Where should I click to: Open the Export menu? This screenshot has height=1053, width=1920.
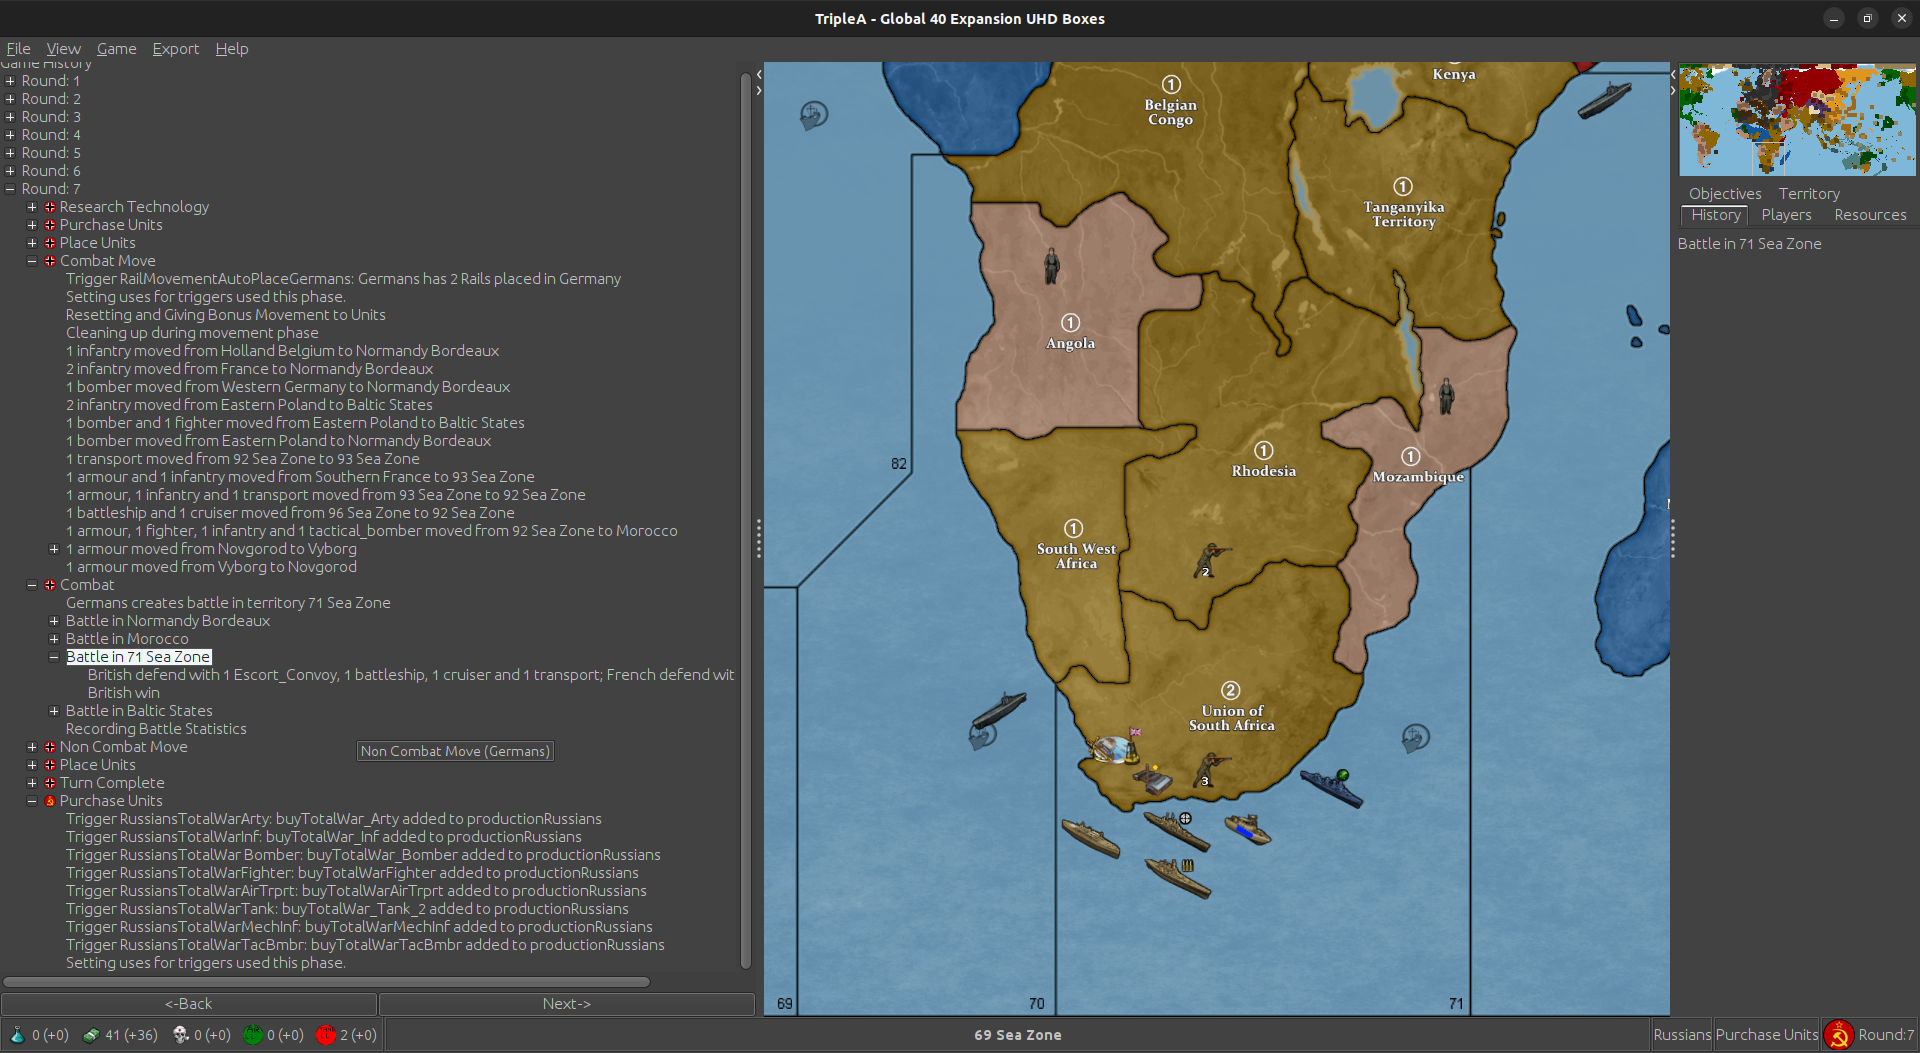175,48
